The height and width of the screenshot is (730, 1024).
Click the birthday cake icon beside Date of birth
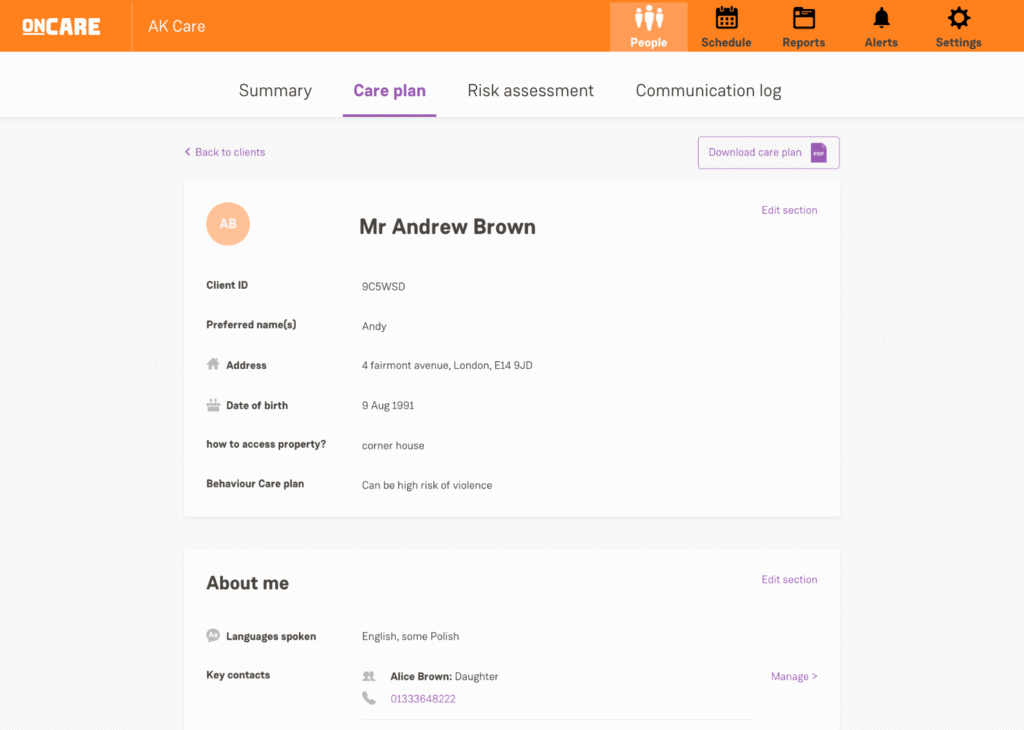pos(213,405)
